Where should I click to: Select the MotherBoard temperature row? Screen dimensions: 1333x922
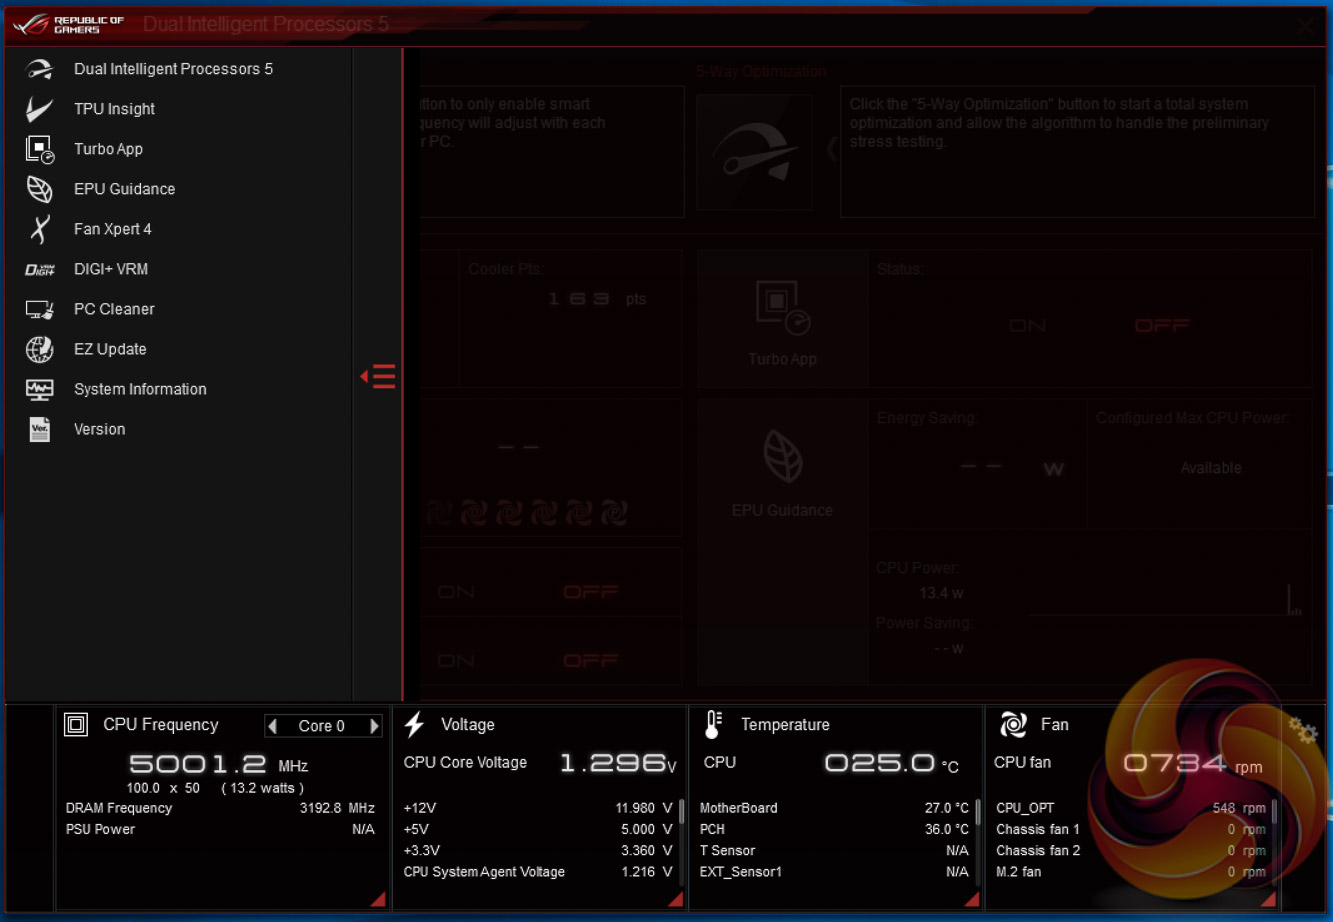coord(834,808)
